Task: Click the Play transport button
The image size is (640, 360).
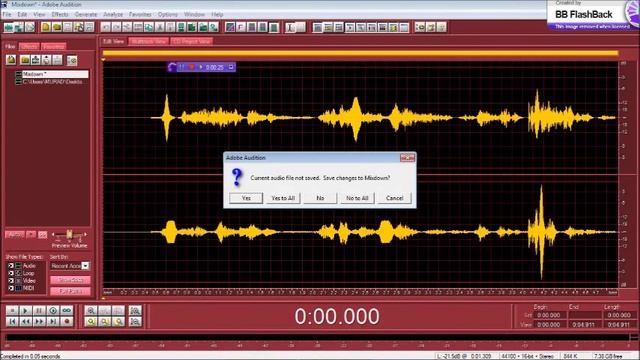Action: tap(25, 311)
